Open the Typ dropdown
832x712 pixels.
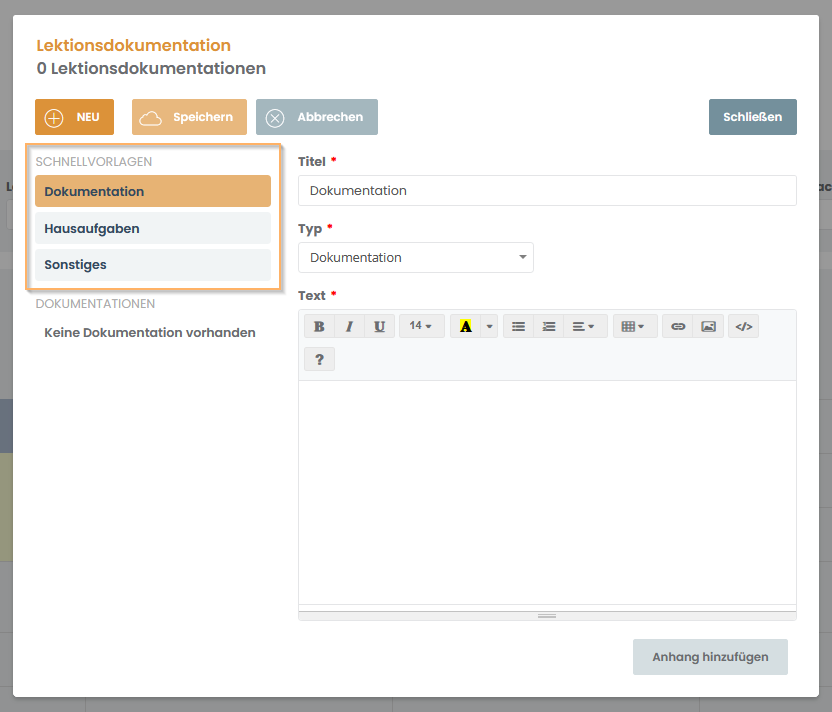415,257
